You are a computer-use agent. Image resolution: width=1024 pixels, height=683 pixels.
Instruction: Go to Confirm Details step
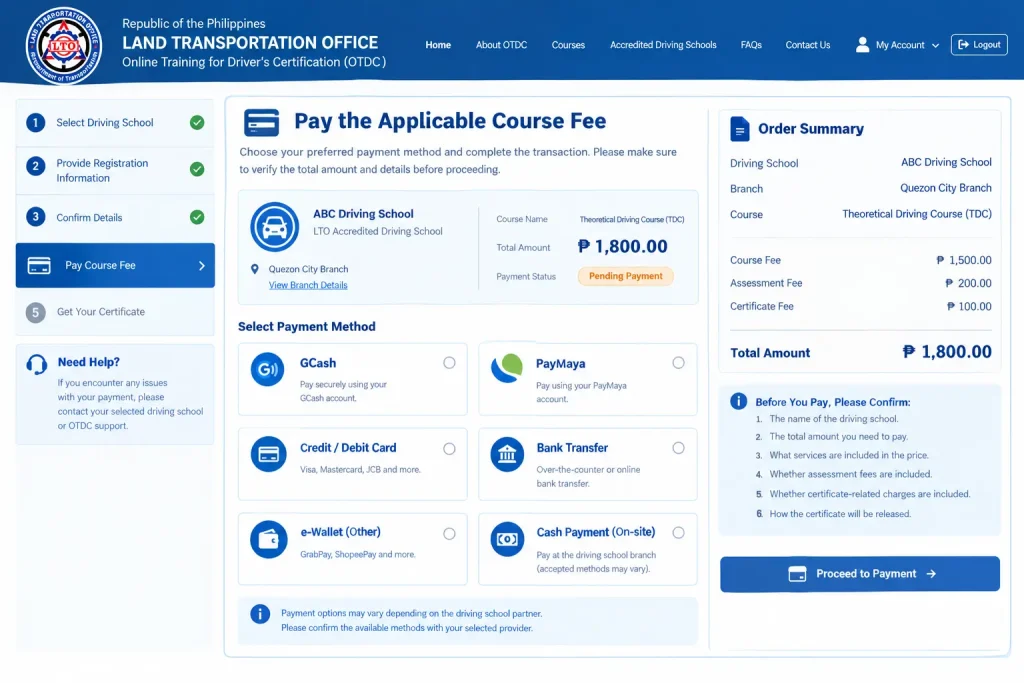pos(115,217)
